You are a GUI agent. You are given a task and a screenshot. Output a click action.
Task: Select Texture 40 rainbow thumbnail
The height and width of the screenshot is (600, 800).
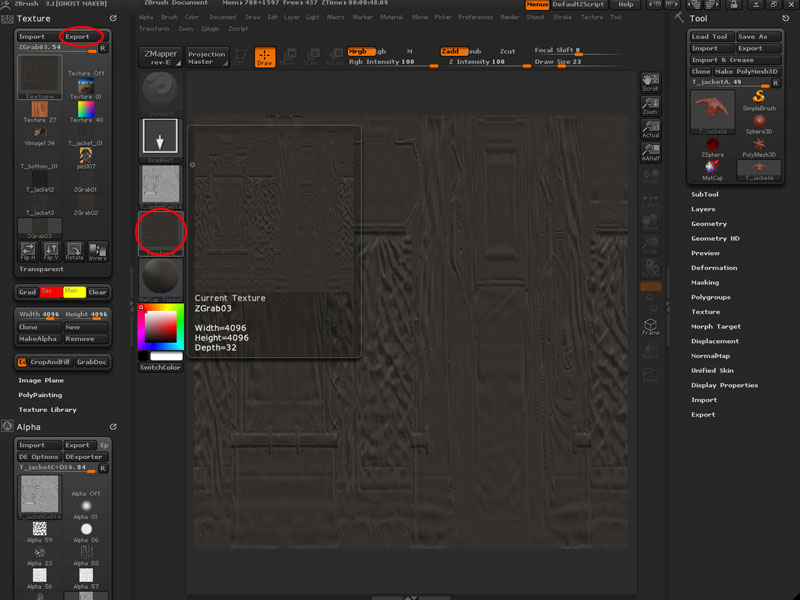click(86, 112)
